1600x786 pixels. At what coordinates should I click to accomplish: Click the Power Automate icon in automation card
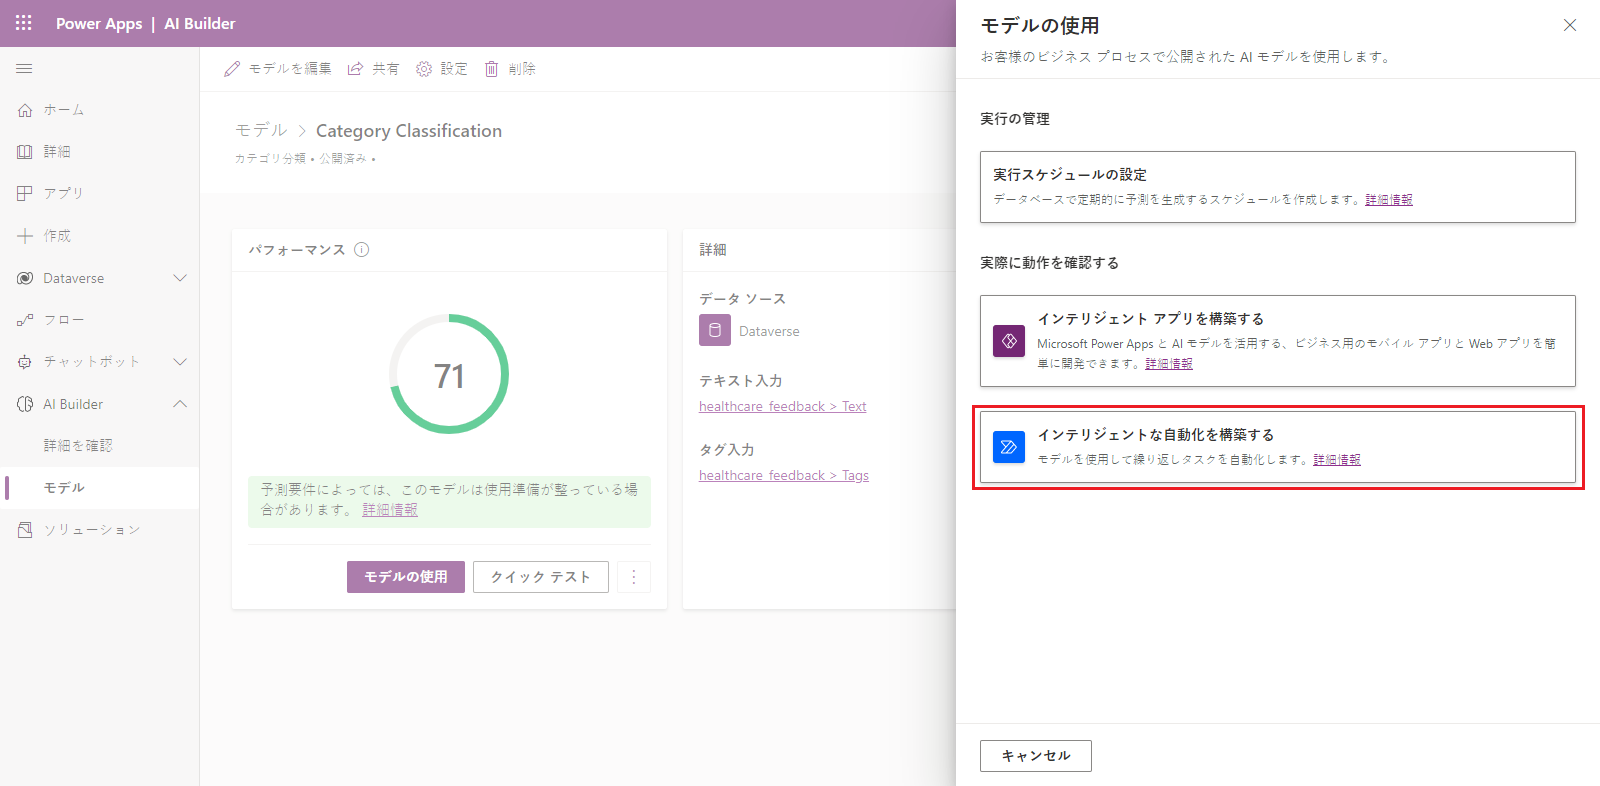[1009, 447]
